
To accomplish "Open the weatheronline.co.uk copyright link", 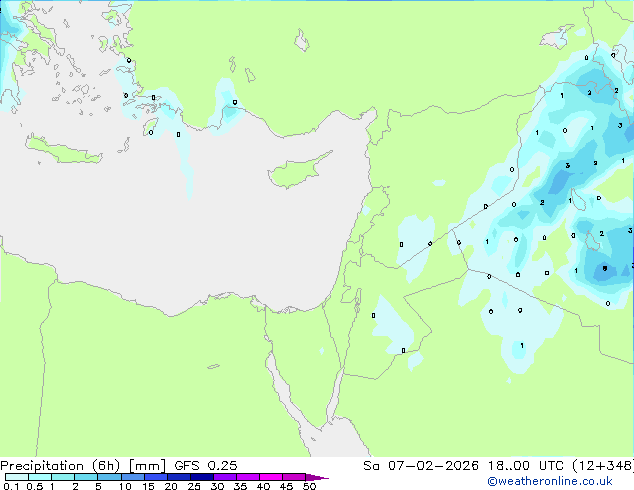I will (550, 481).
